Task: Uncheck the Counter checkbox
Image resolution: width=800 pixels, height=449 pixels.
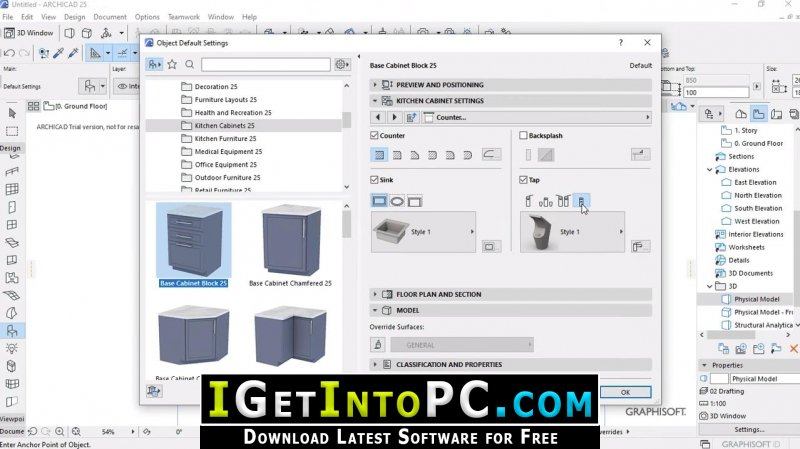Action: tap(374, 135)
